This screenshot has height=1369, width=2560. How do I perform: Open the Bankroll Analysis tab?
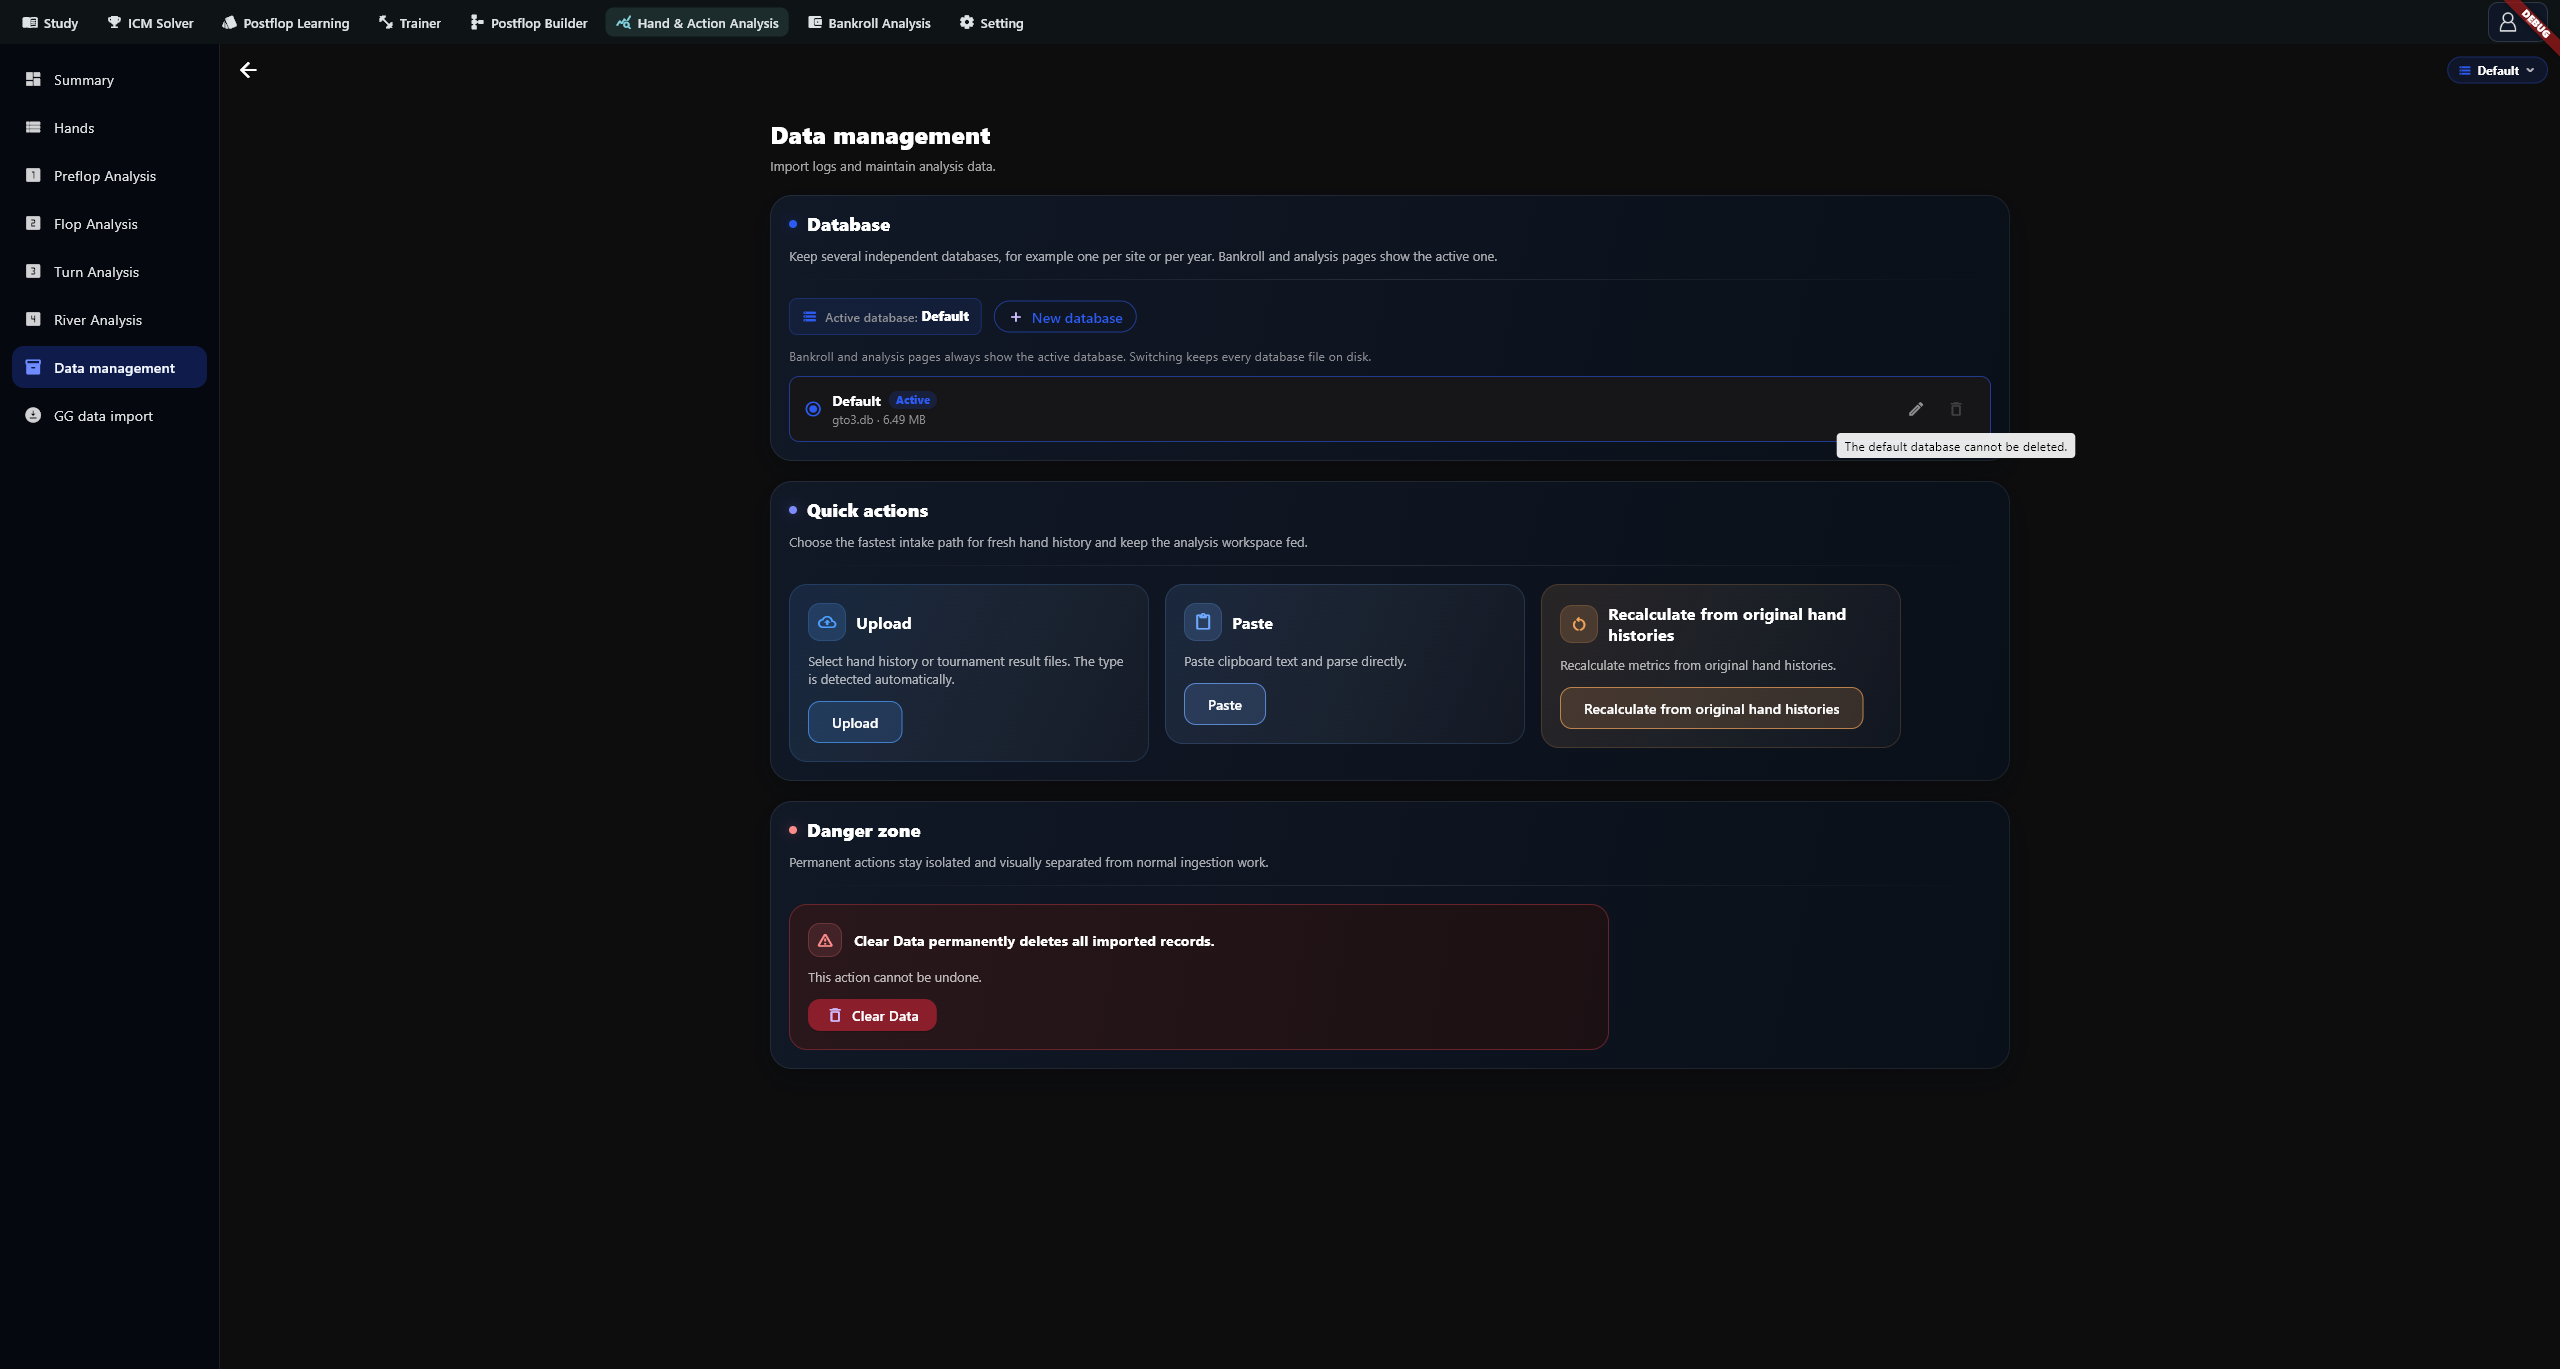pos(869,22)
